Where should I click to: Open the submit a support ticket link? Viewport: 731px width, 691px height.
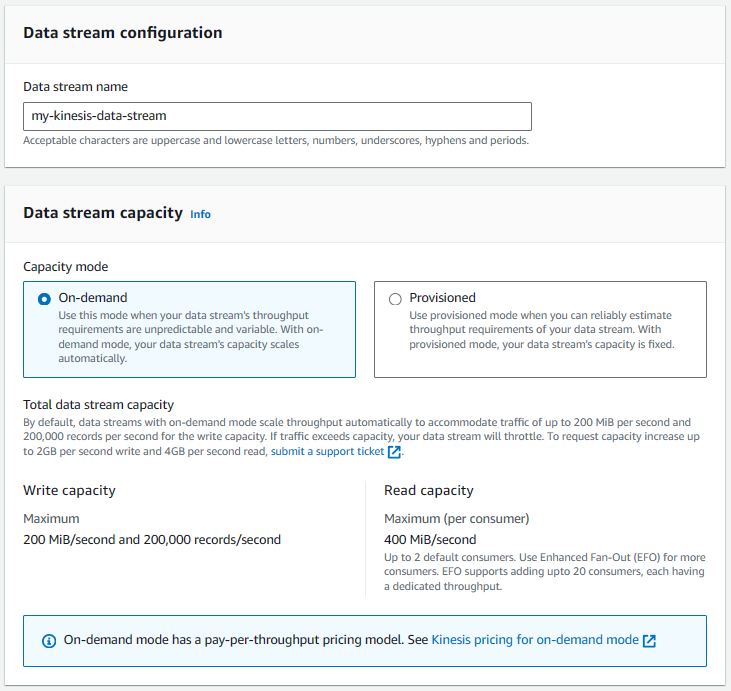click(x=327, y=451)
